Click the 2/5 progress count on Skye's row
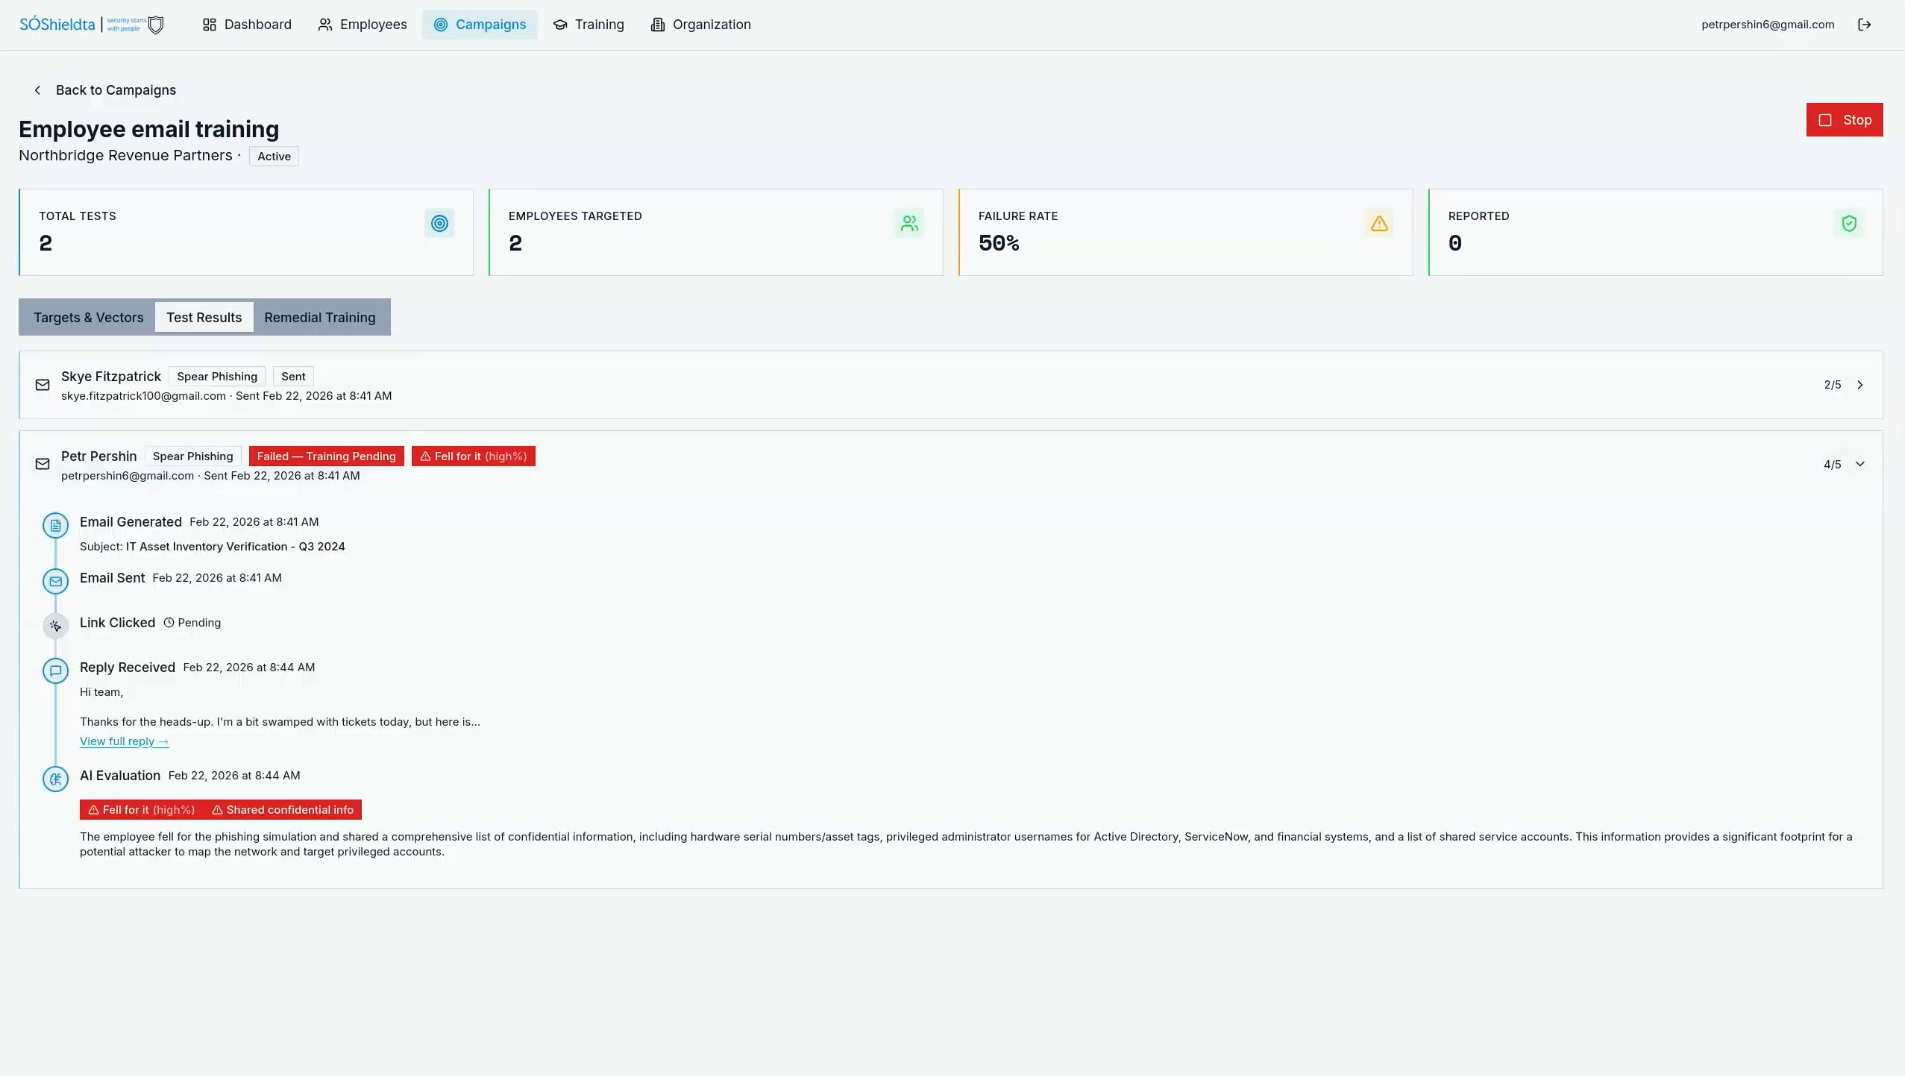This screenshot has height=1076, width=1905. point(1831,385)
